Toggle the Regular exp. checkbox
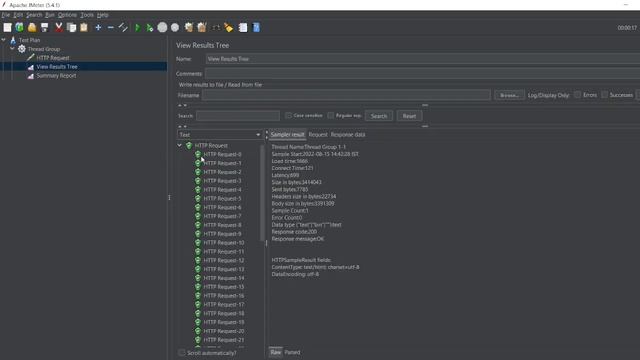 pyautogui.click(x=331, y=116)
